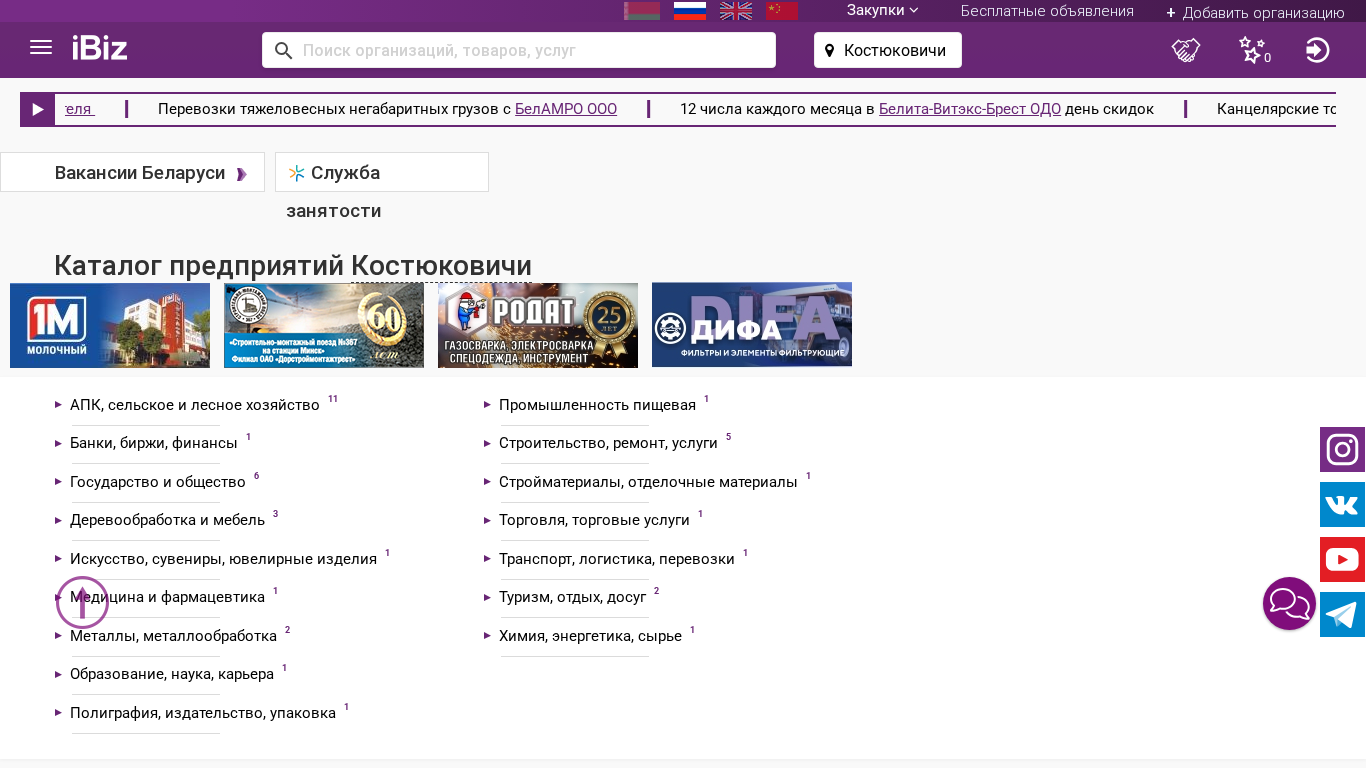
Task: Click the login arrow icon
Action: click(x=1317, y=50)
